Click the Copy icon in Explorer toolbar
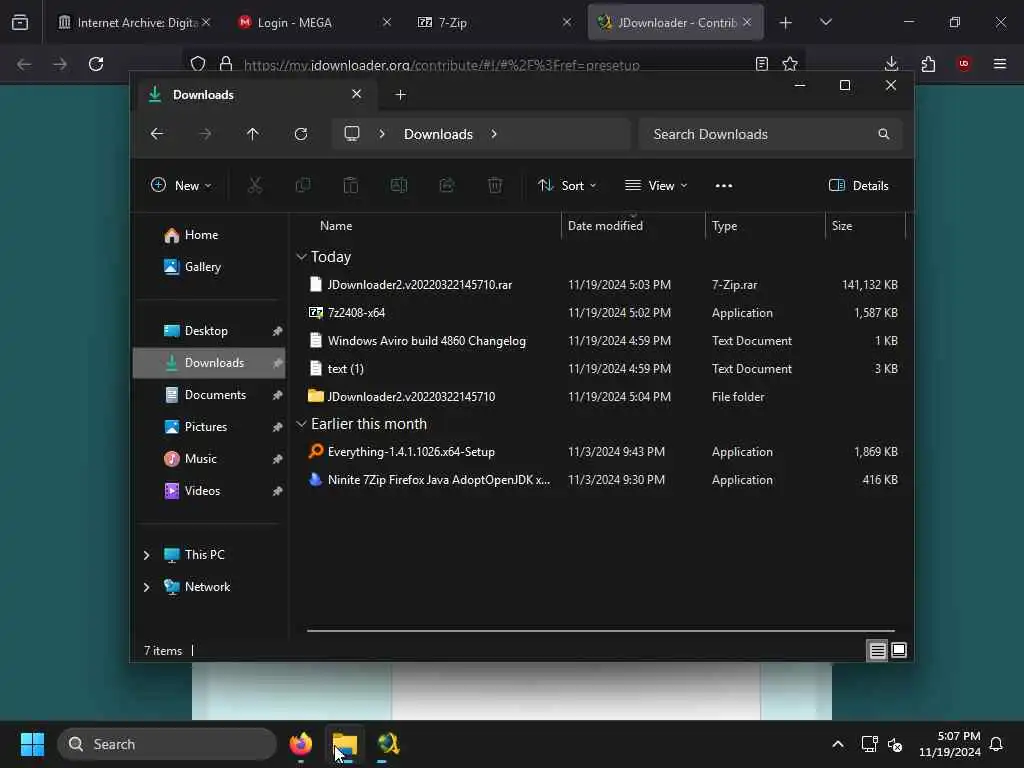Screen dimensions: 1024x768 click(302, 185)
